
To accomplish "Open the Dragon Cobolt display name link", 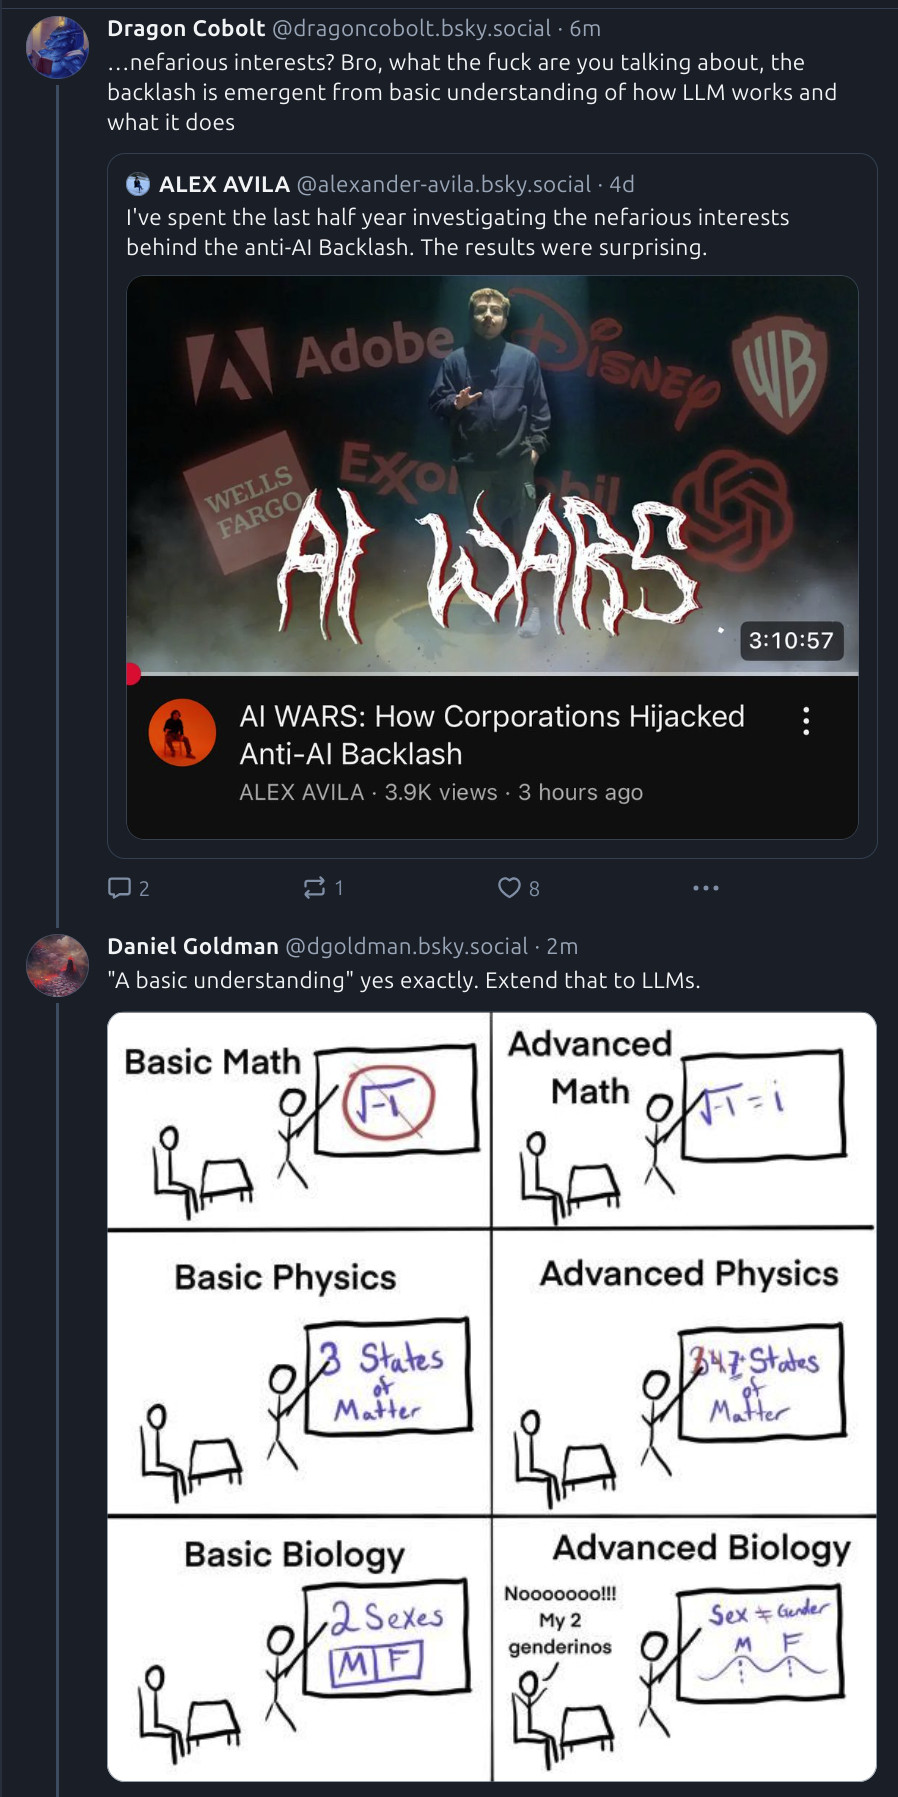I will click(x=186, y=29).
